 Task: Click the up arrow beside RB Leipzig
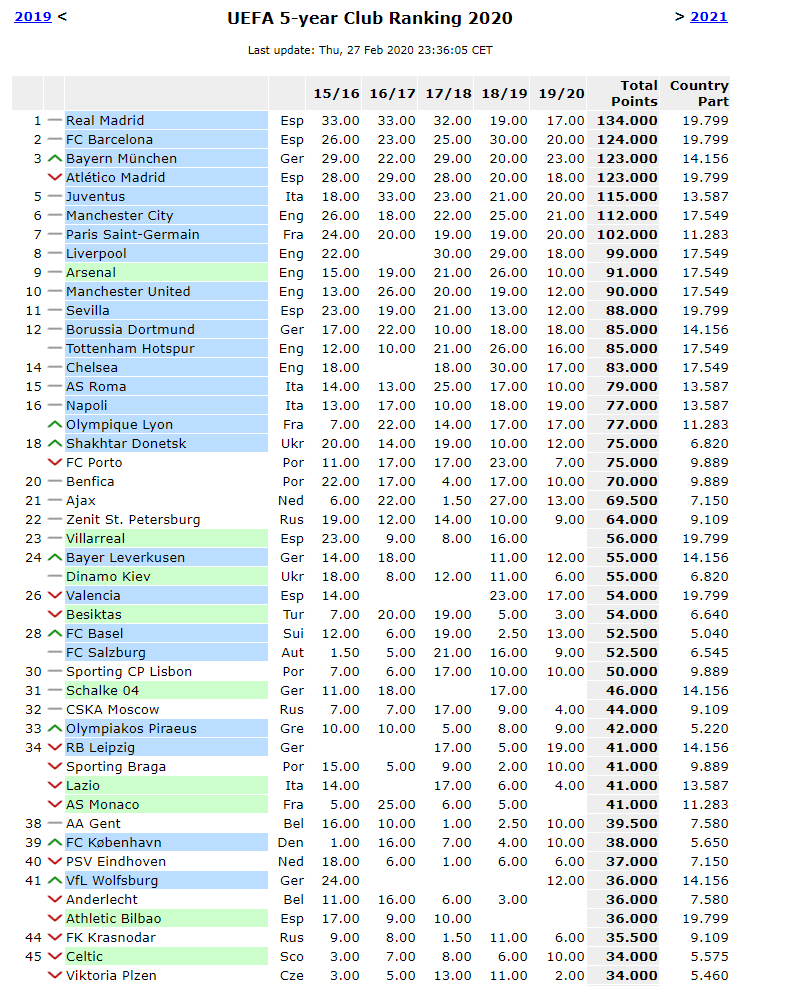point(55,747)
